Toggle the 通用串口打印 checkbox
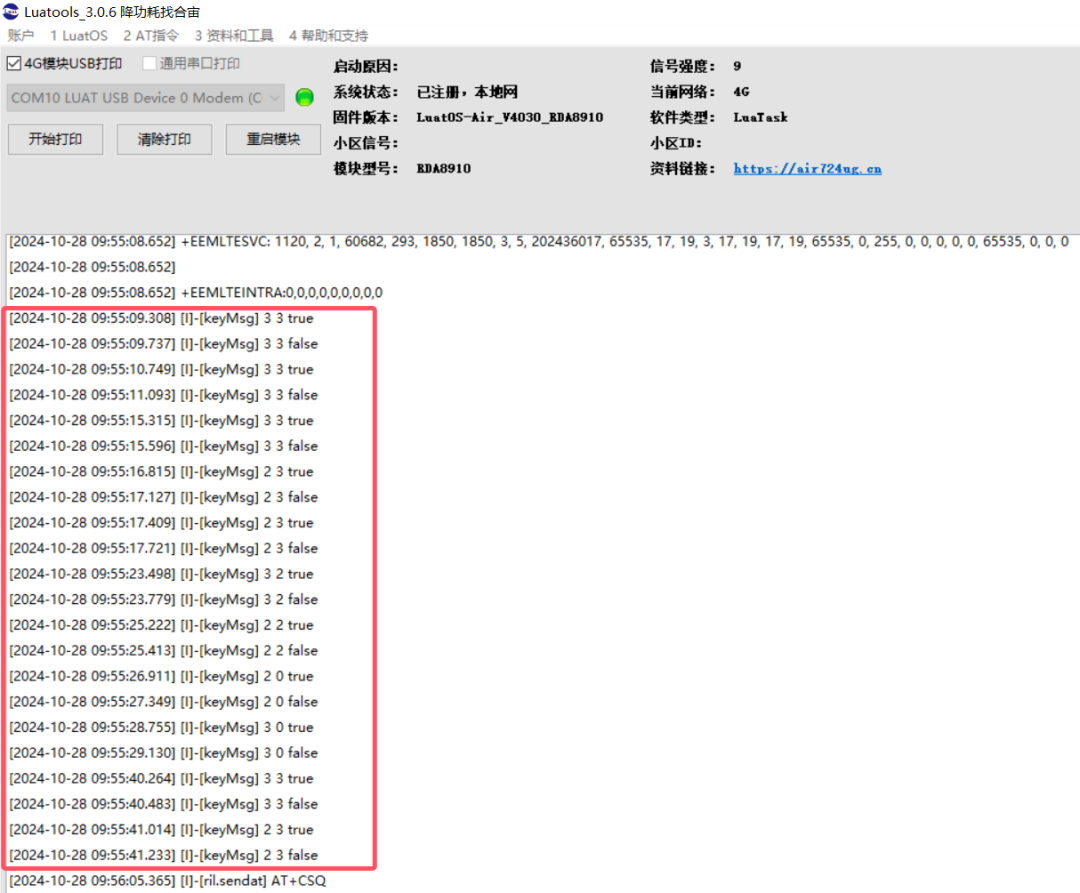1080x893 pixels. click(149, 63)
